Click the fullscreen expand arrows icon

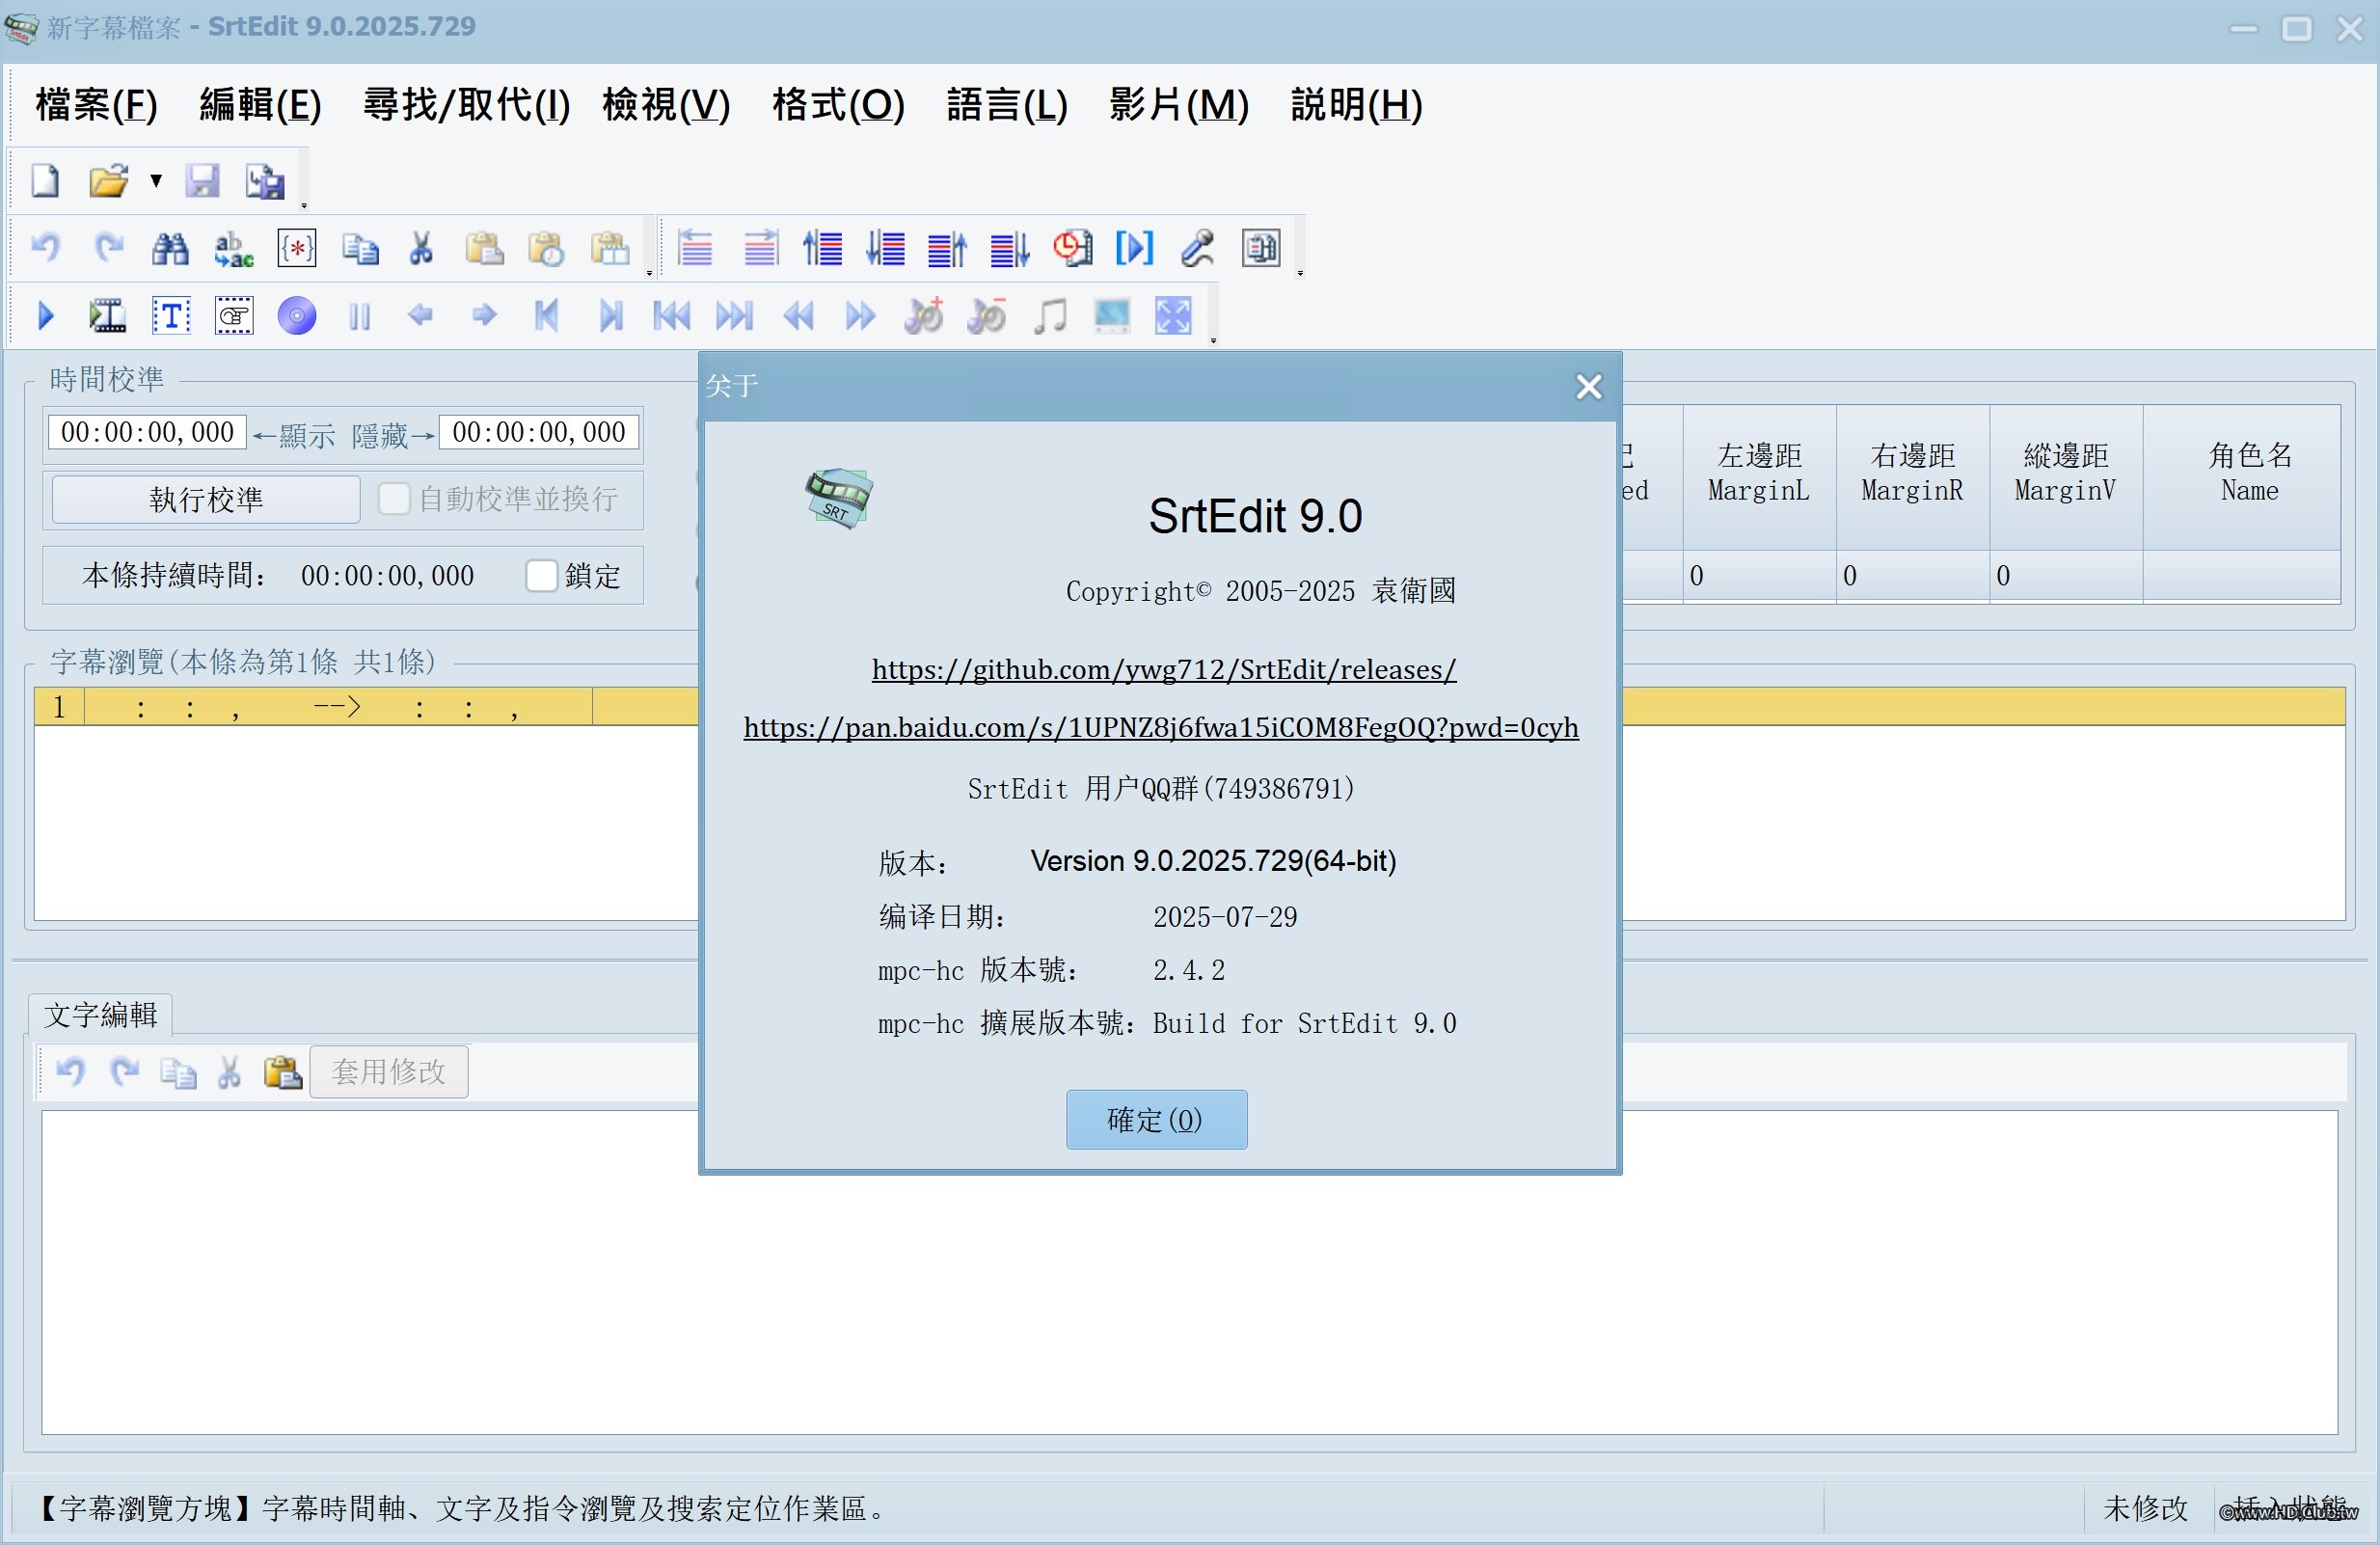point(1173,316)
